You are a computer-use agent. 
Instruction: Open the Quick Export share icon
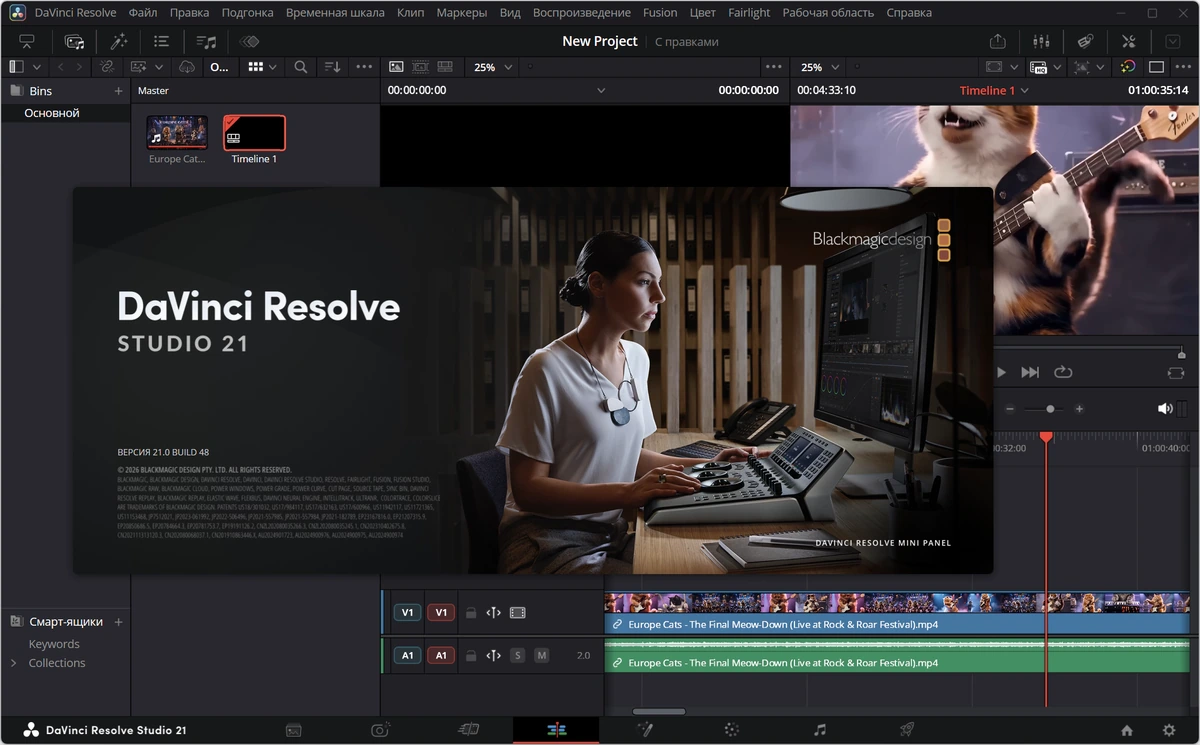997,41
